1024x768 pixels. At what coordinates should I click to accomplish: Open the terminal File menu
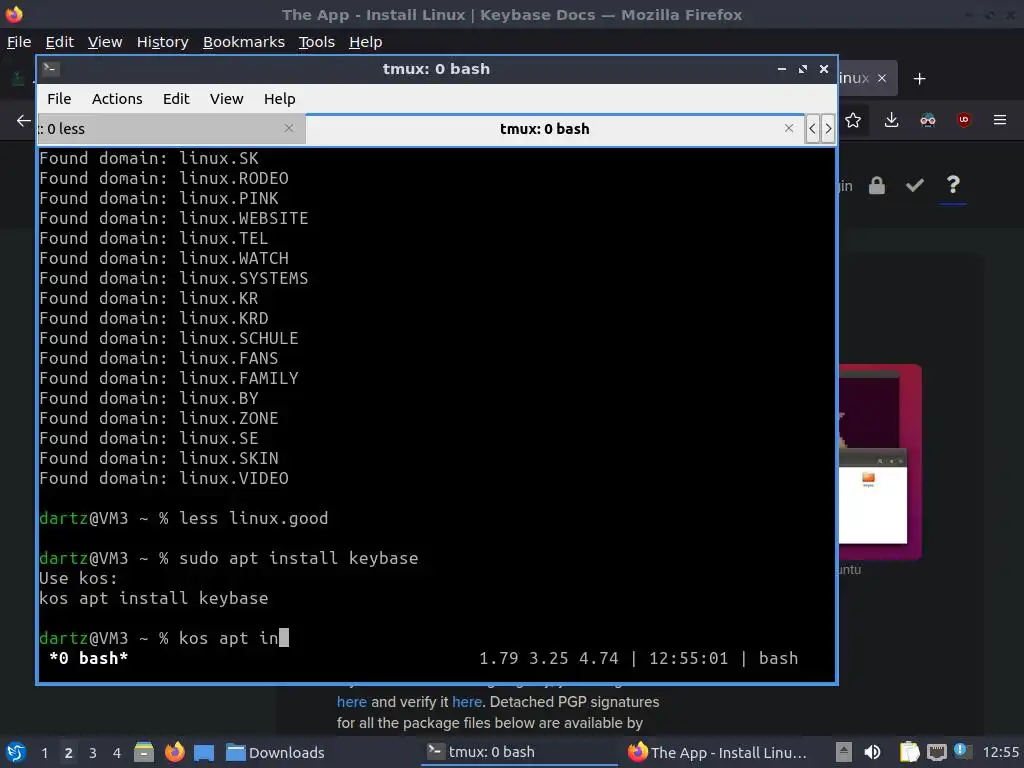tap(59, 99)
